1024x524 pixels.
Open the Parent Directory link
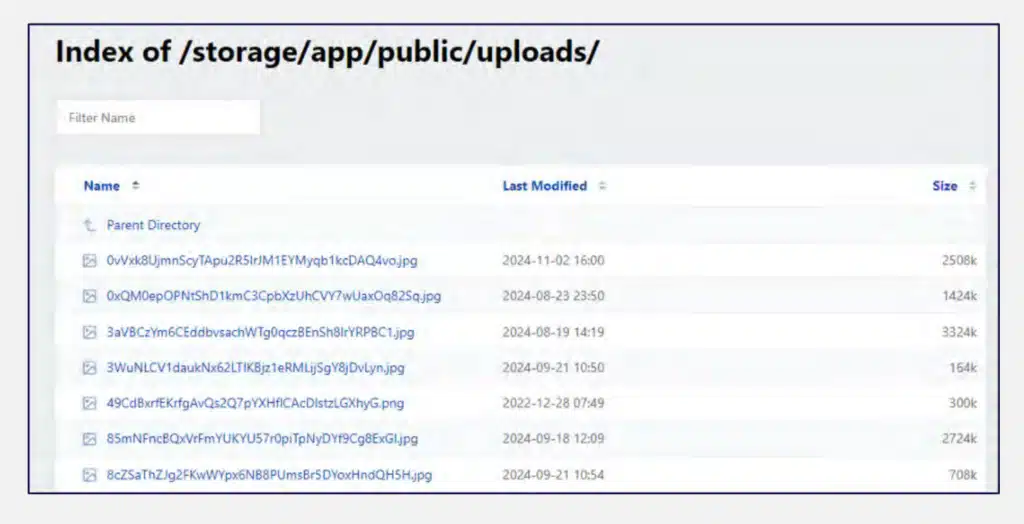(x=153, y=225)
